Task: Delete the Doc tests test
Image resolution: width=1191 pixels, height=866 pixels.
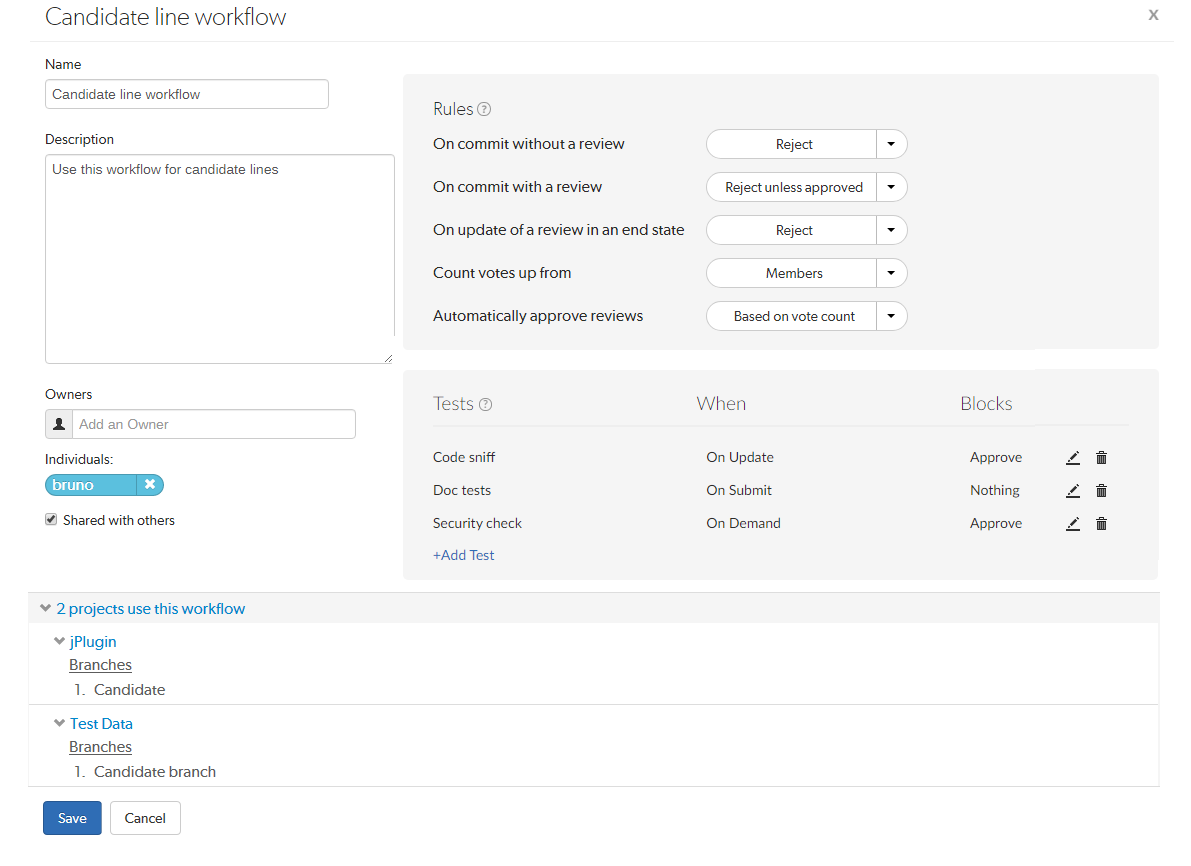Action: [x=1101, y=490]
